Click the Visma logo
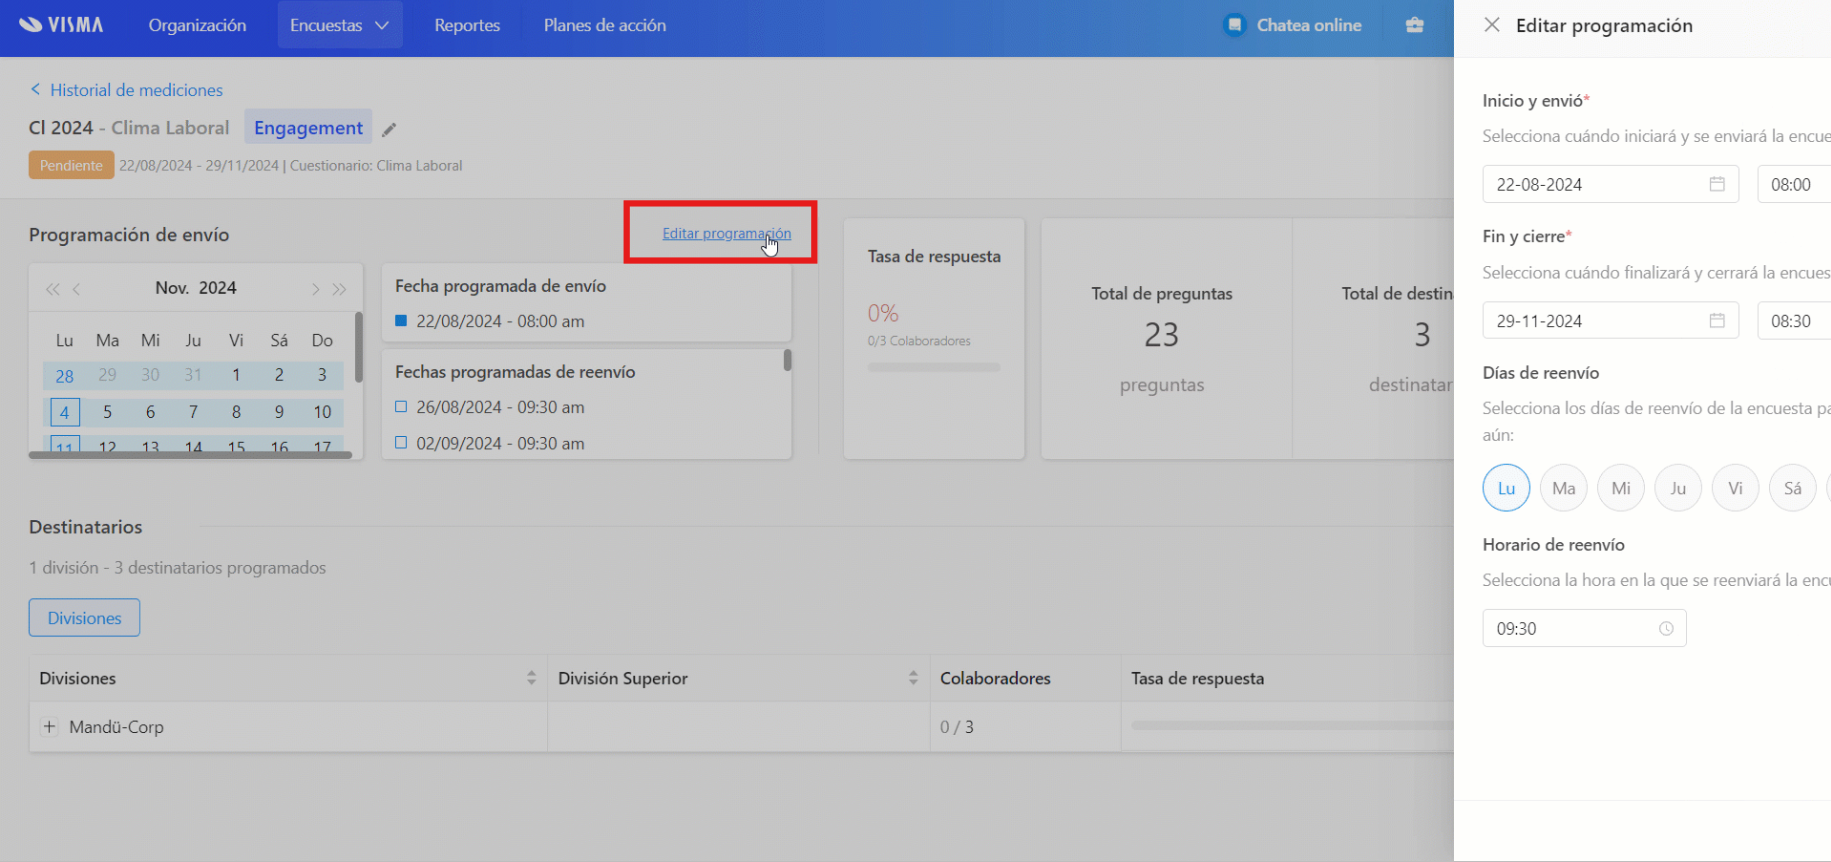This screenshot has height=862, width=1831. tap(61, 25)
